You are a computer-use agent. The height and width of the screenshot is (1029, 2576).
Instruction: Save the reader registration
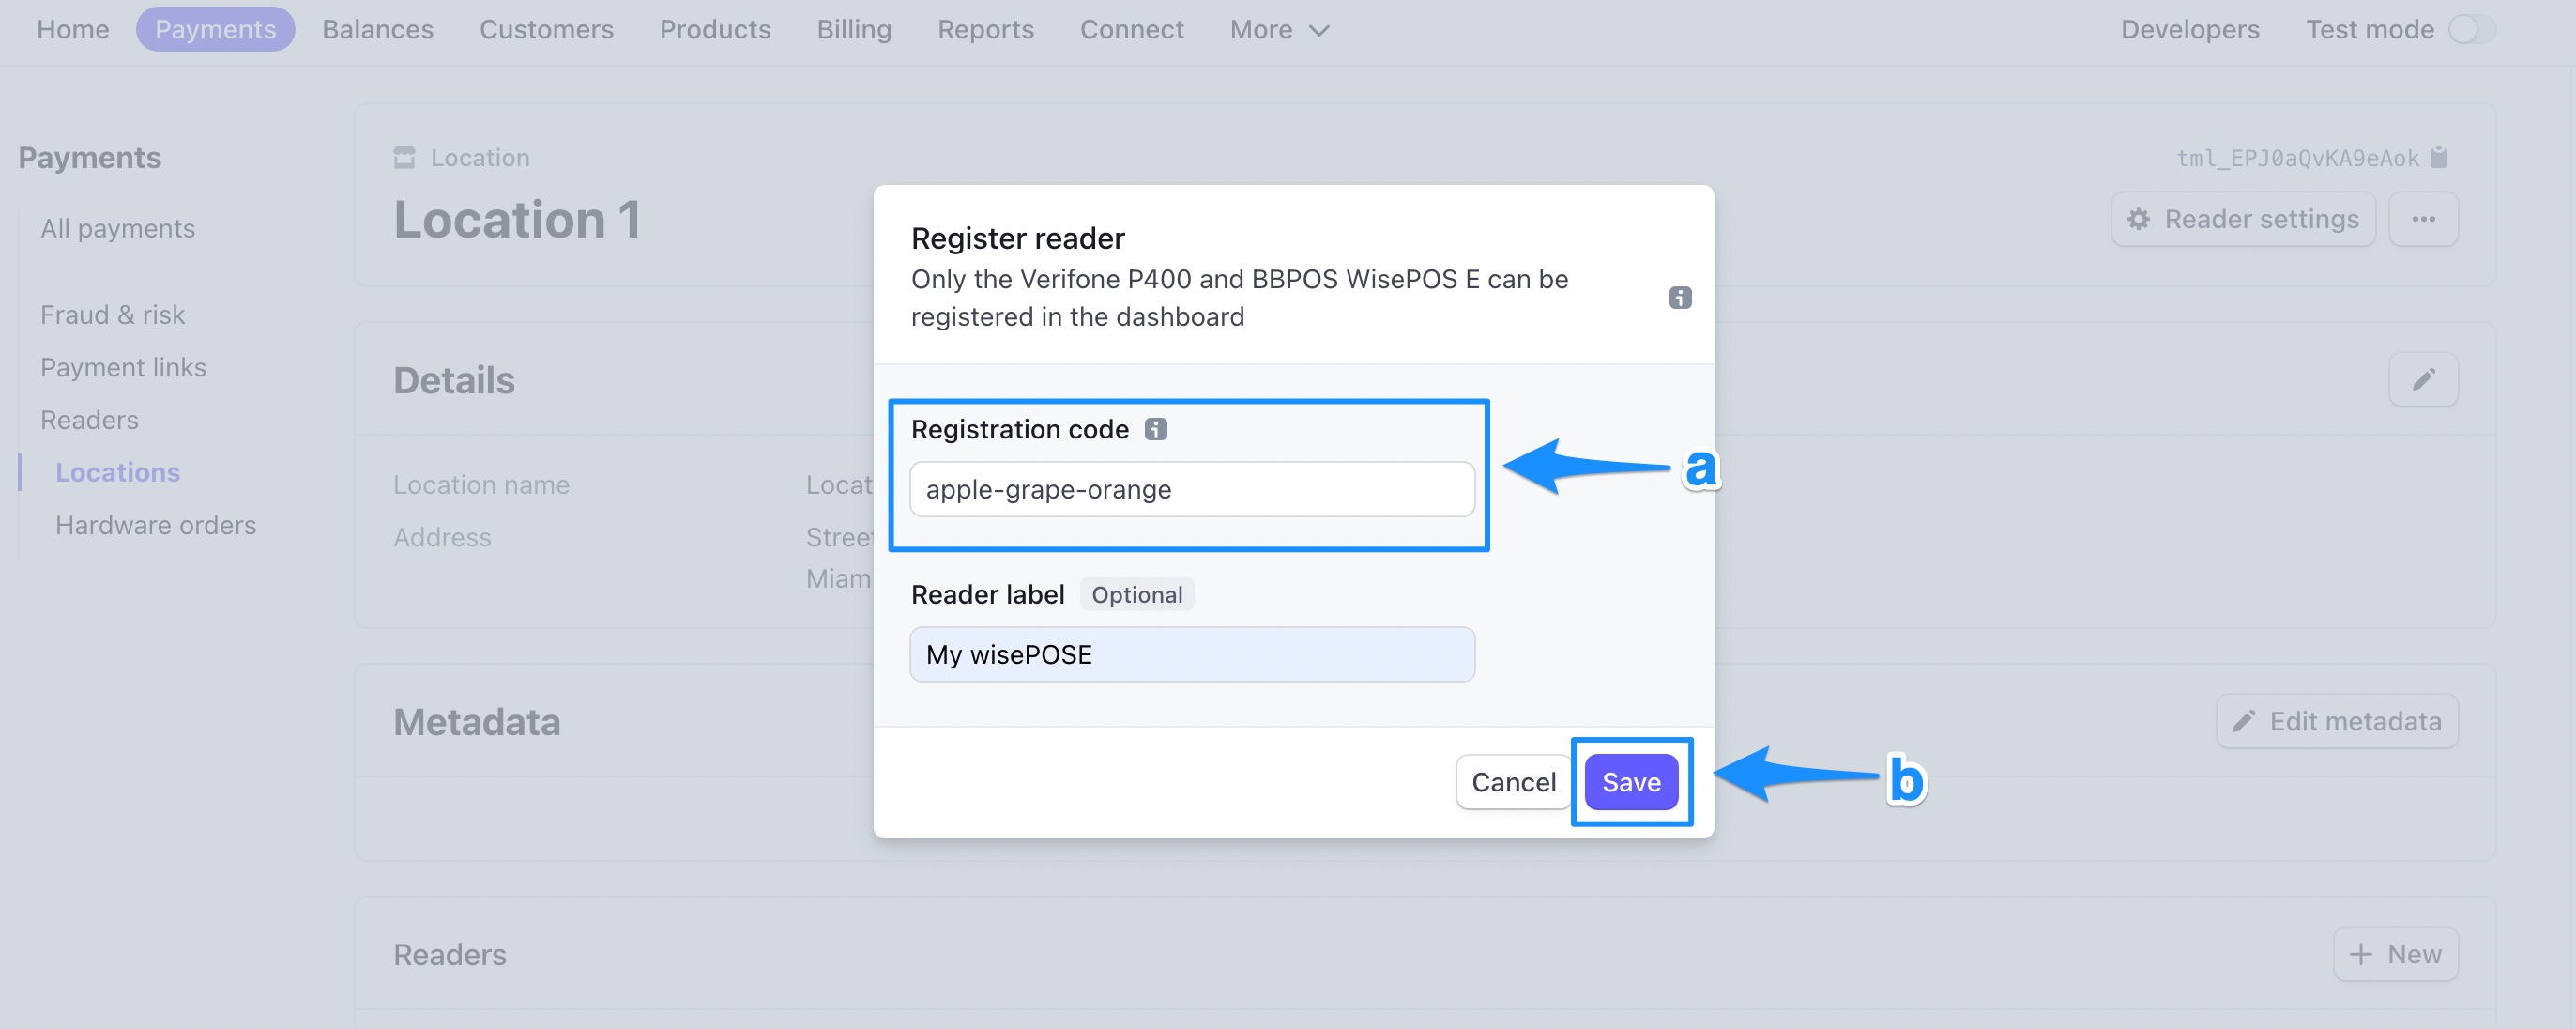click(1630, 782)
